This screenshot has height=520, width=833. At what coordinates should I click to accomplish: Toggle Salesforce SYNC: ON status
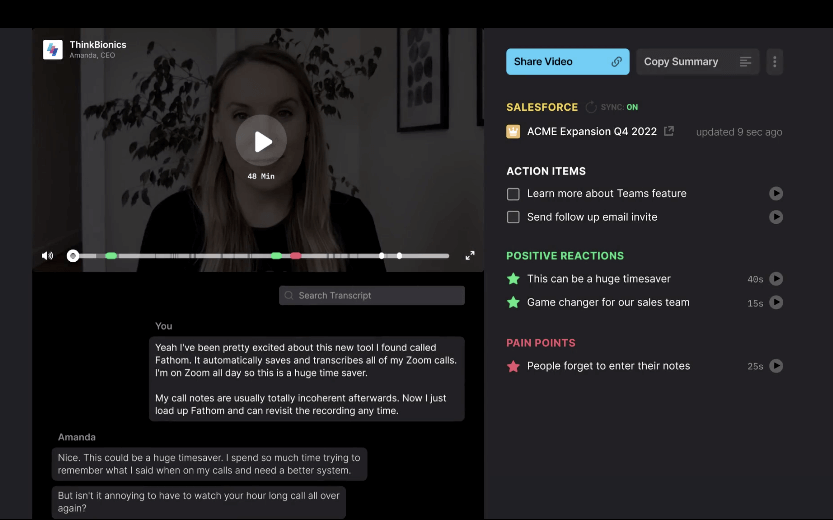pos(619,107)
